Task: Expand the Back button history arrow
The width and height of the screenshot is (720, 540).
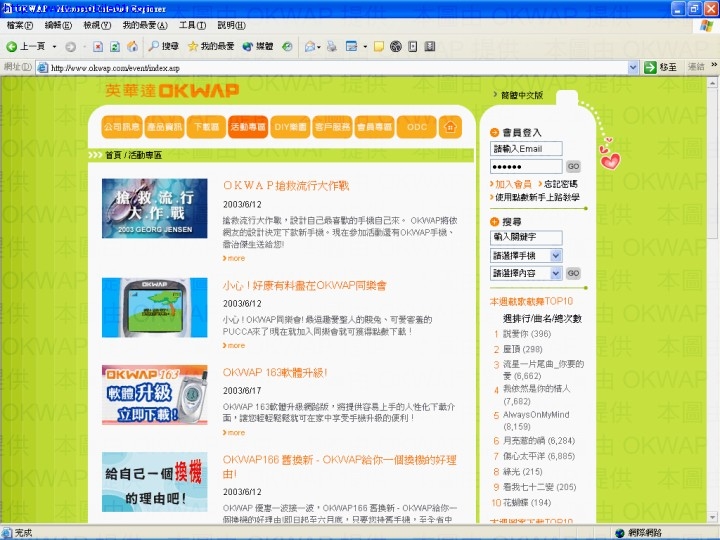Action: (54, 46)
